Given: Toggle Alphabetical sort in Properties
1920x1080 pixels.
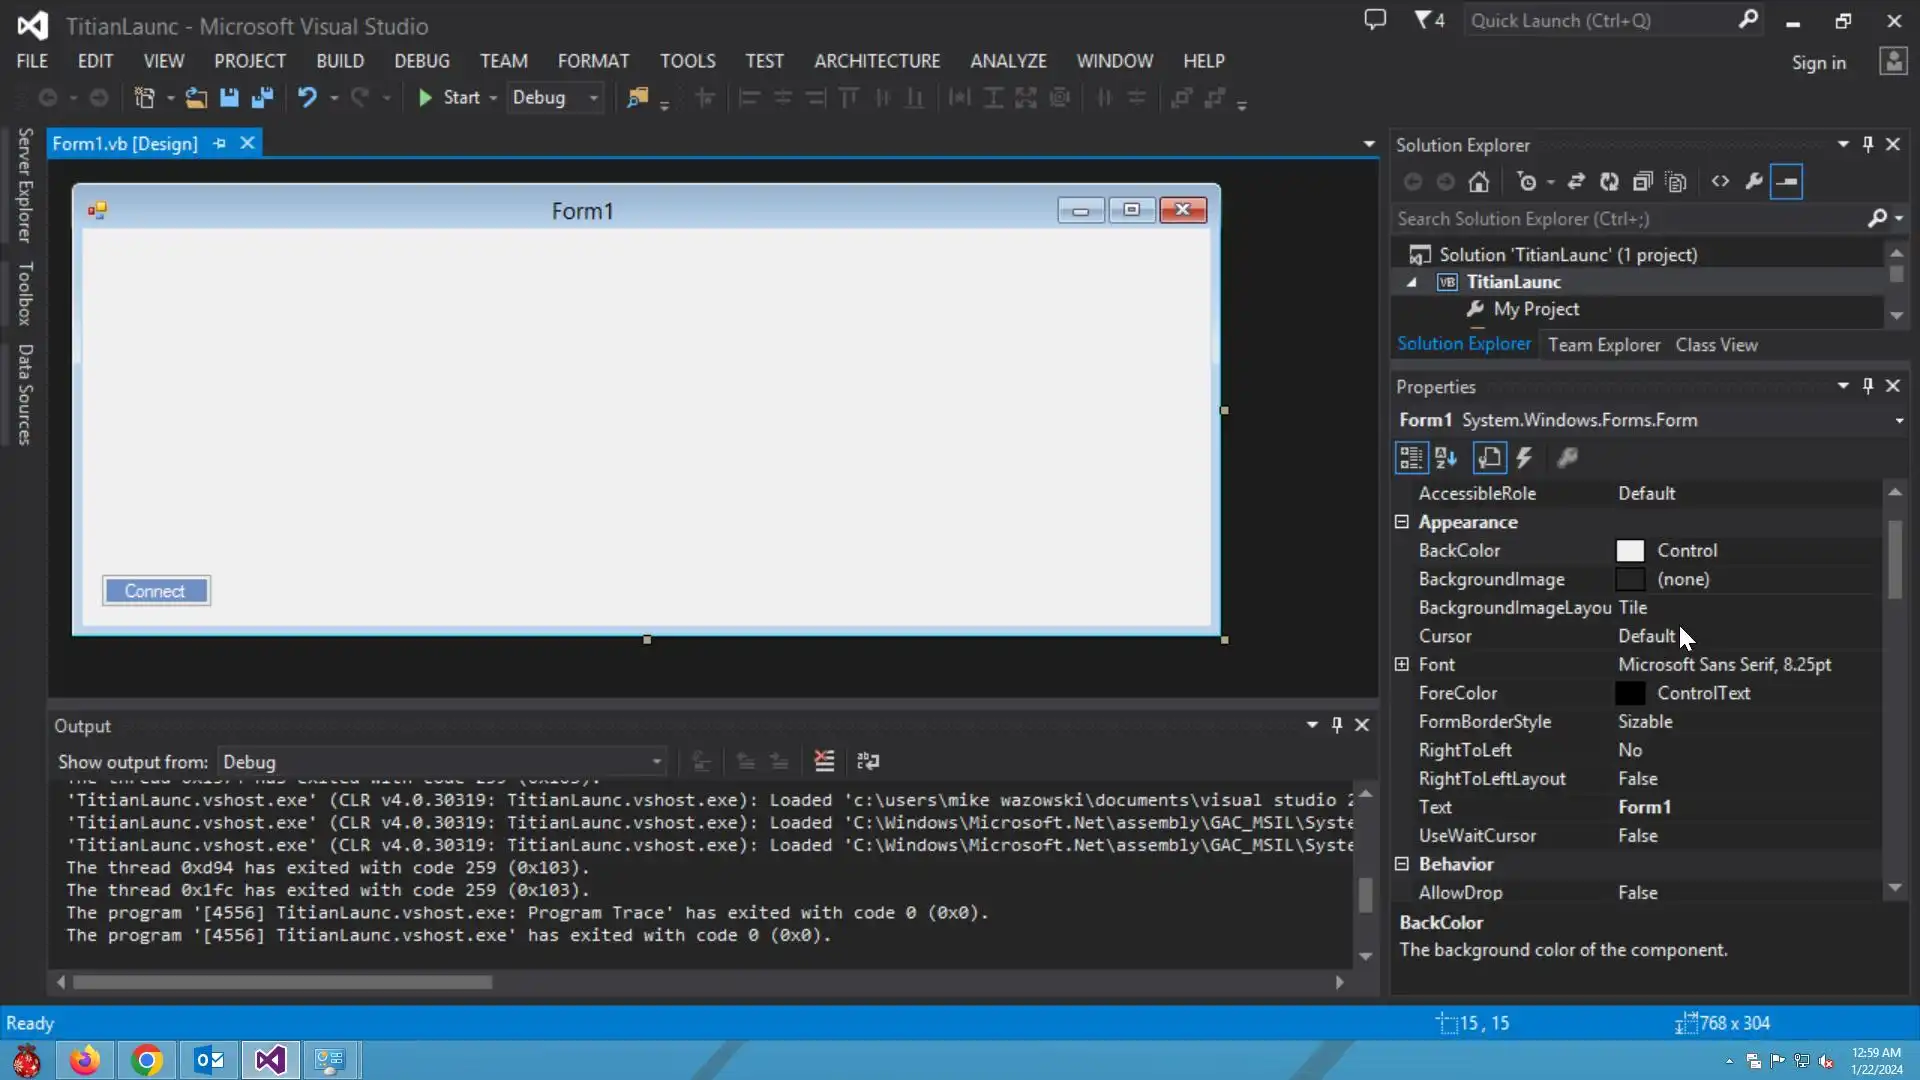Looking at the screenshot, I should (1446, 458).
